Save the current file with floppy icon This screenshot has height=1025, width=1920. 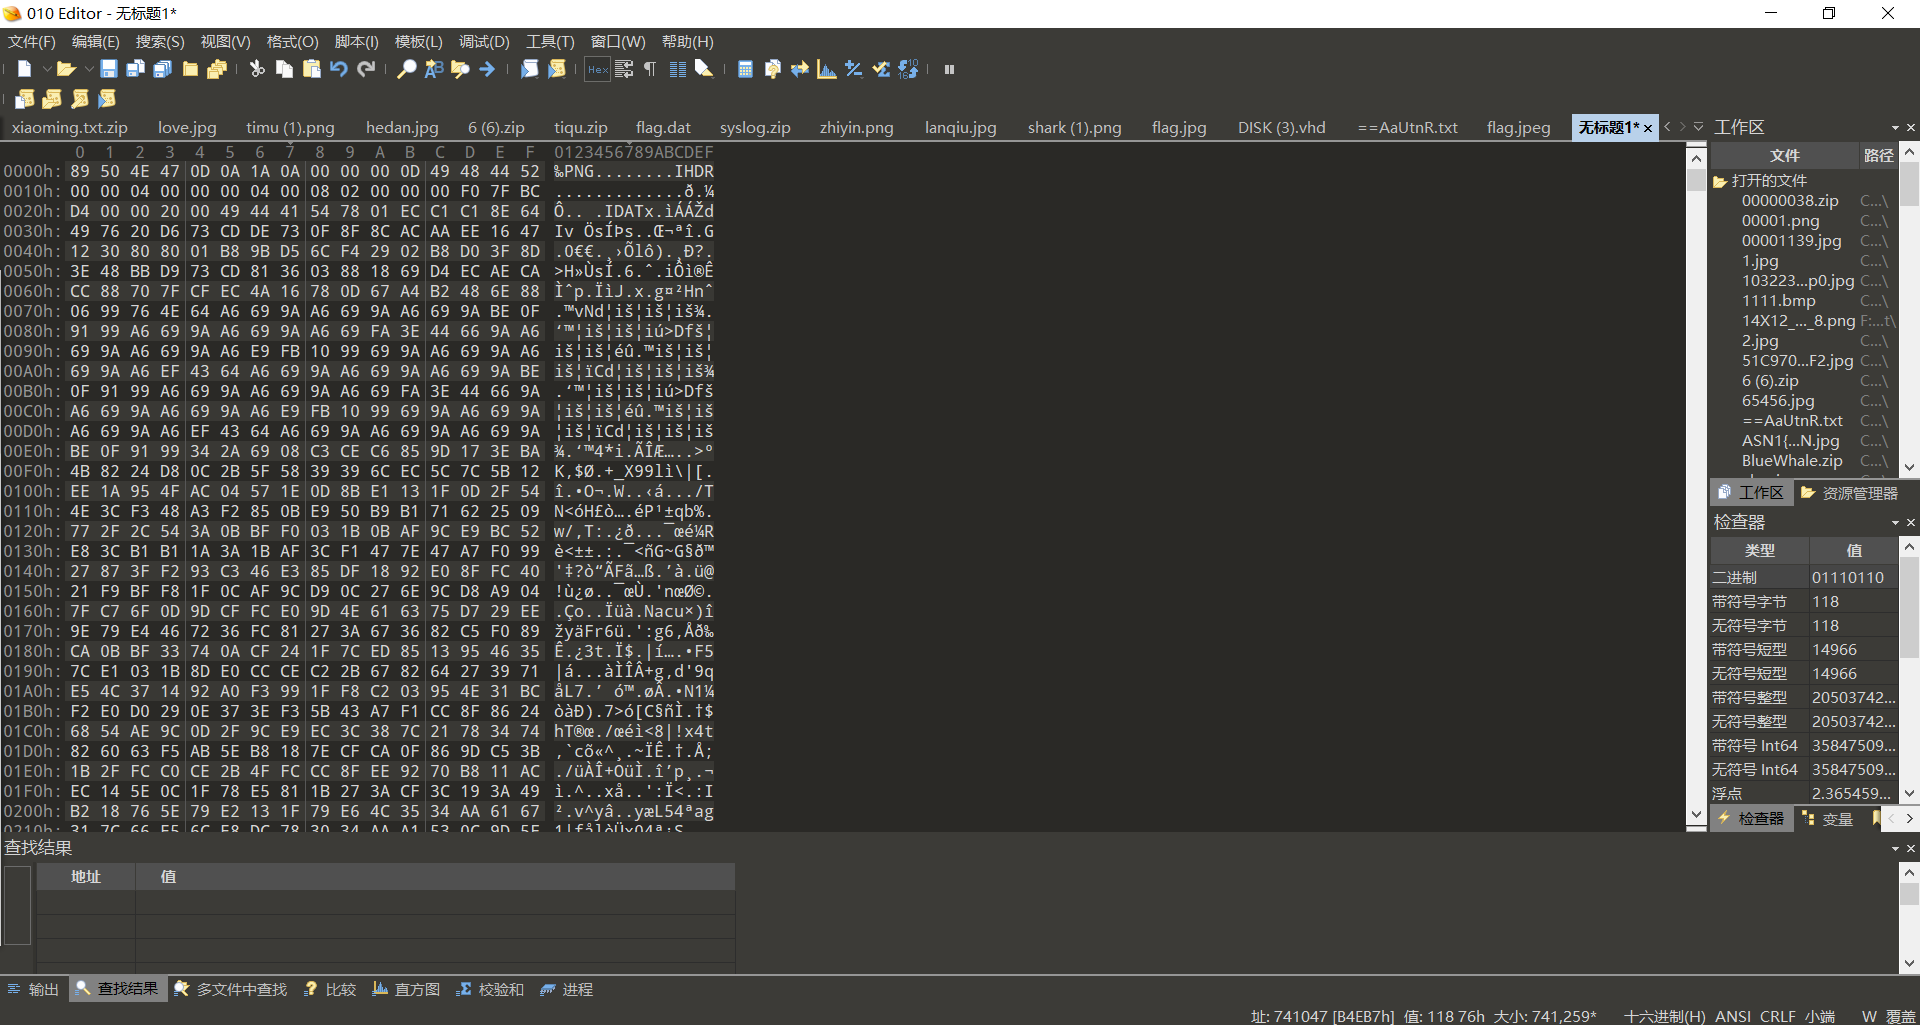[x=109, y=69]
